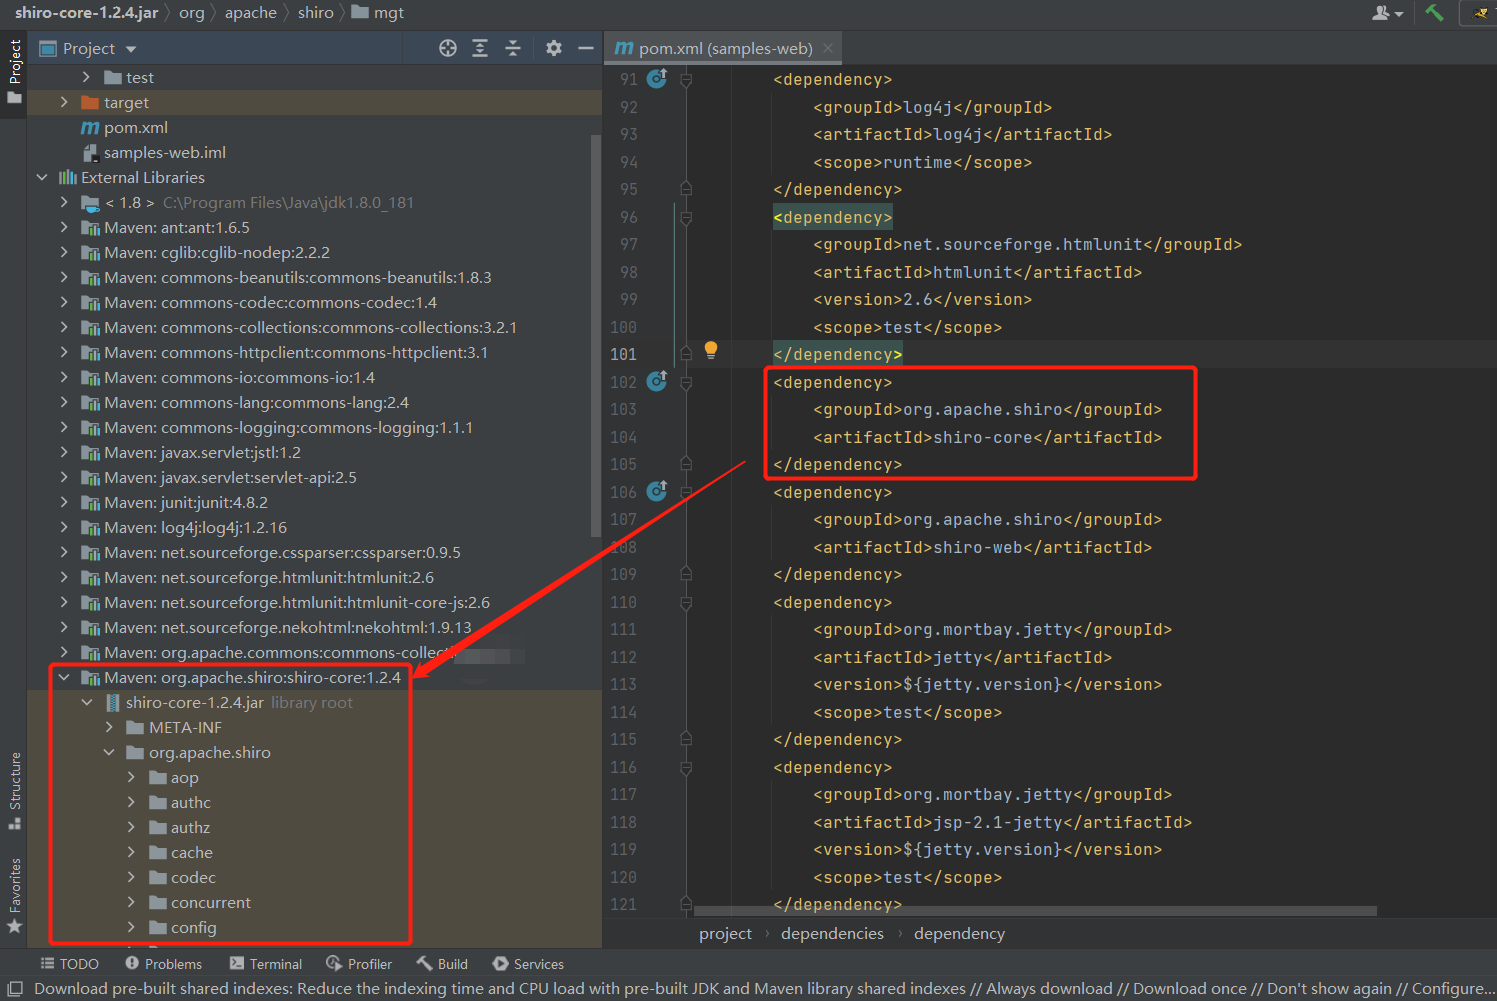The height and width of the screenshot is (1001, 1497).
Task: Click the gutter dependency icon on line 91
Action: click(x=657, y=78)
